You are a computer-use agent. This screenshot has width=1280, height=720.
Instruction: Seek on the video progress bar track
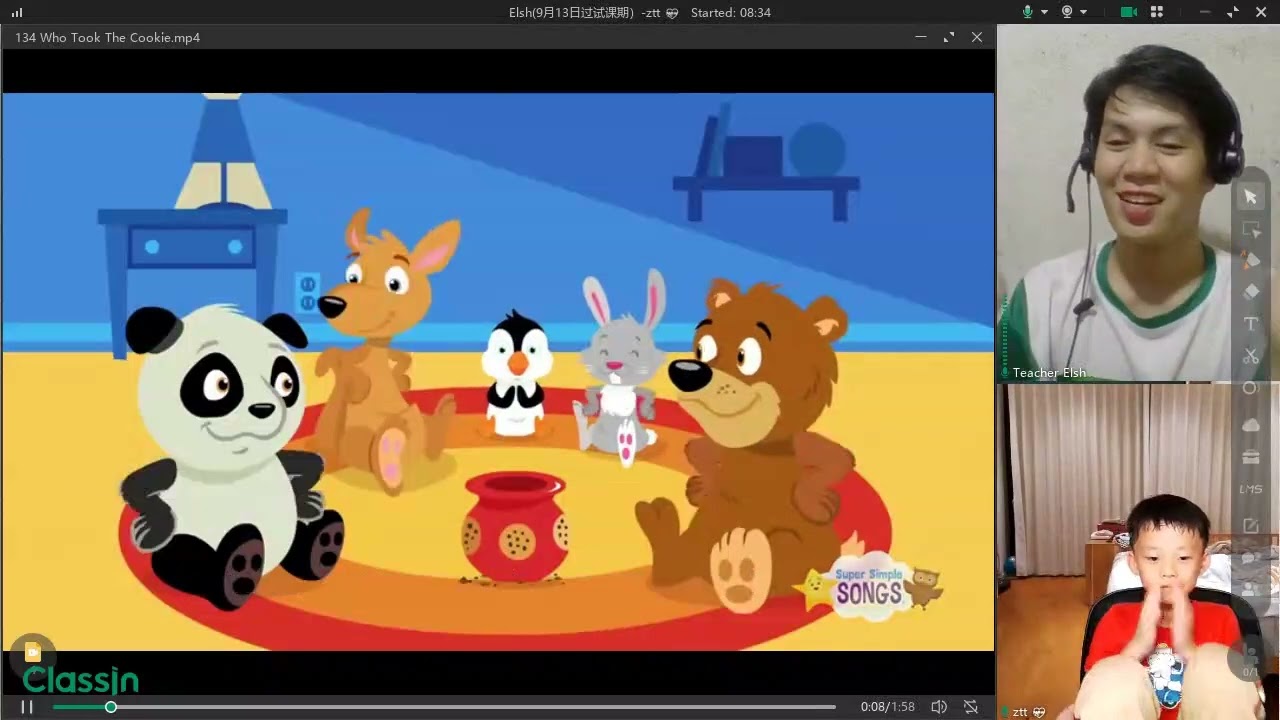(444, 707)
